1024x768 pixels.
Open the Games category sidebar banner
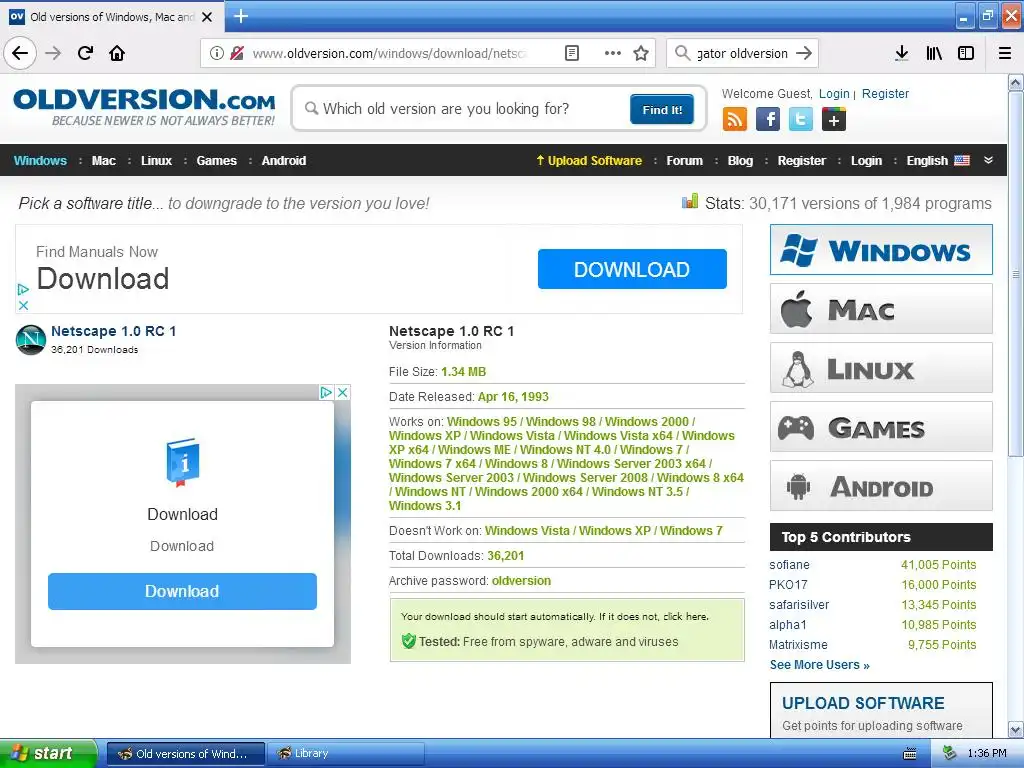pyautogui.click(x=881, y=426)
